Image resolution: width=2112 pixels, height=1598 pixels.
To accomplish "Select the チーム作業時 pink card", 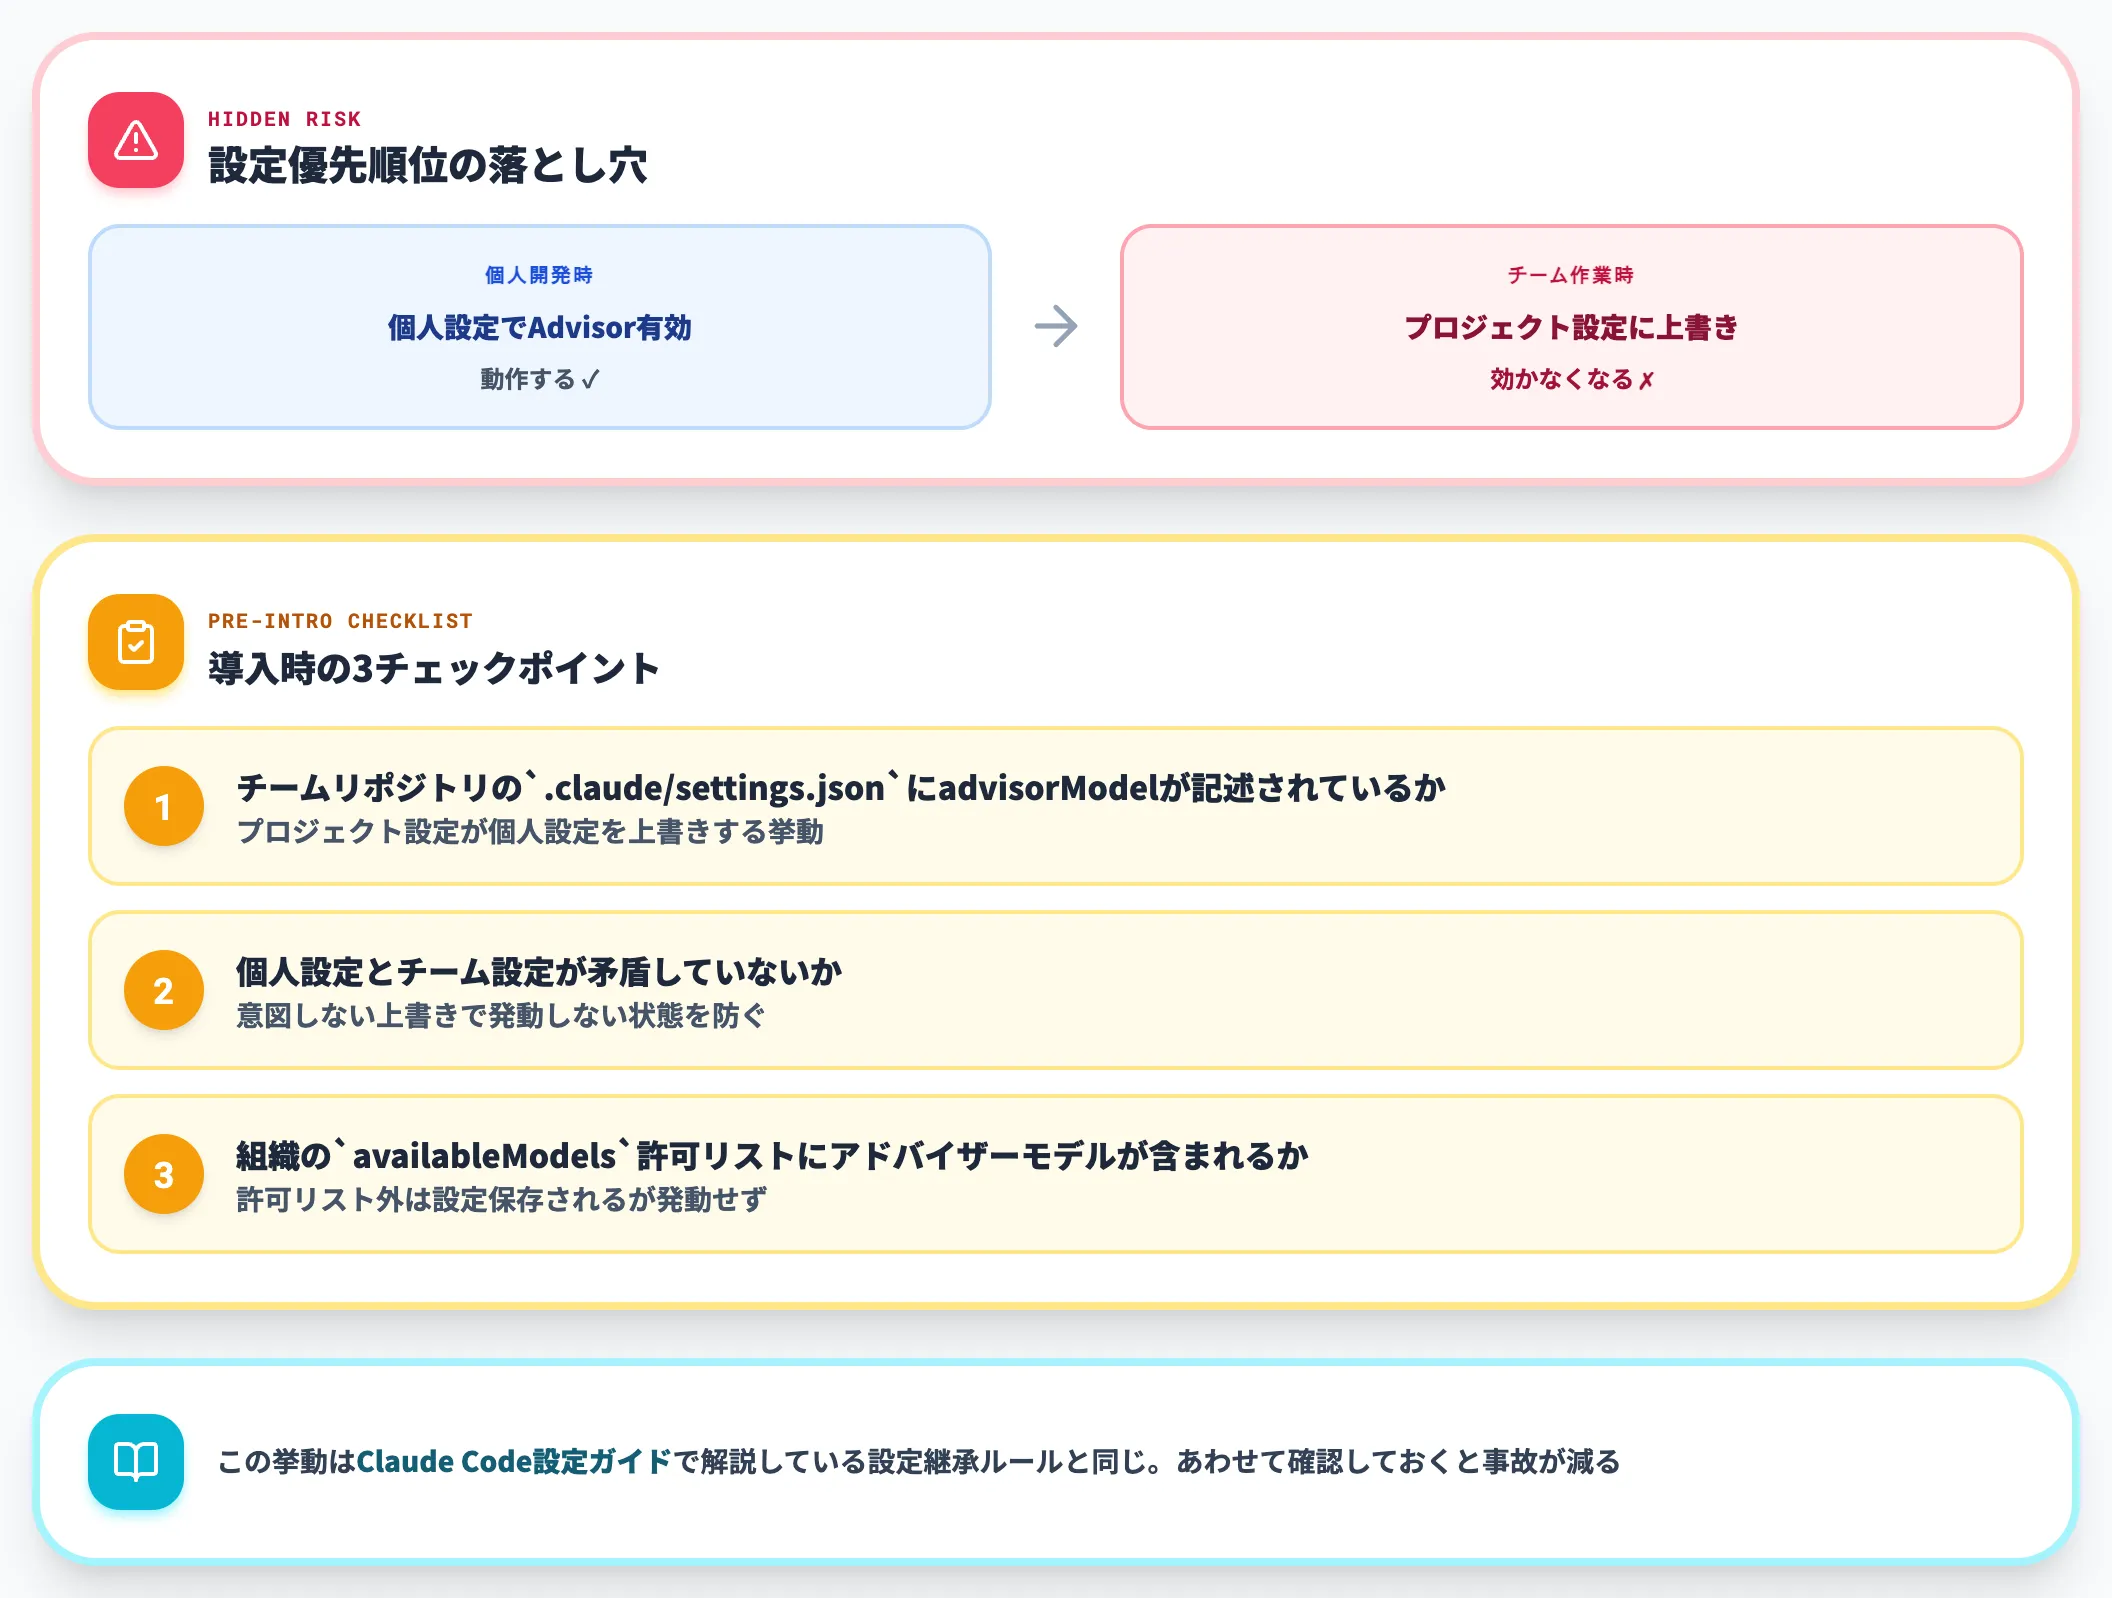I will (x=1571, y=327).
